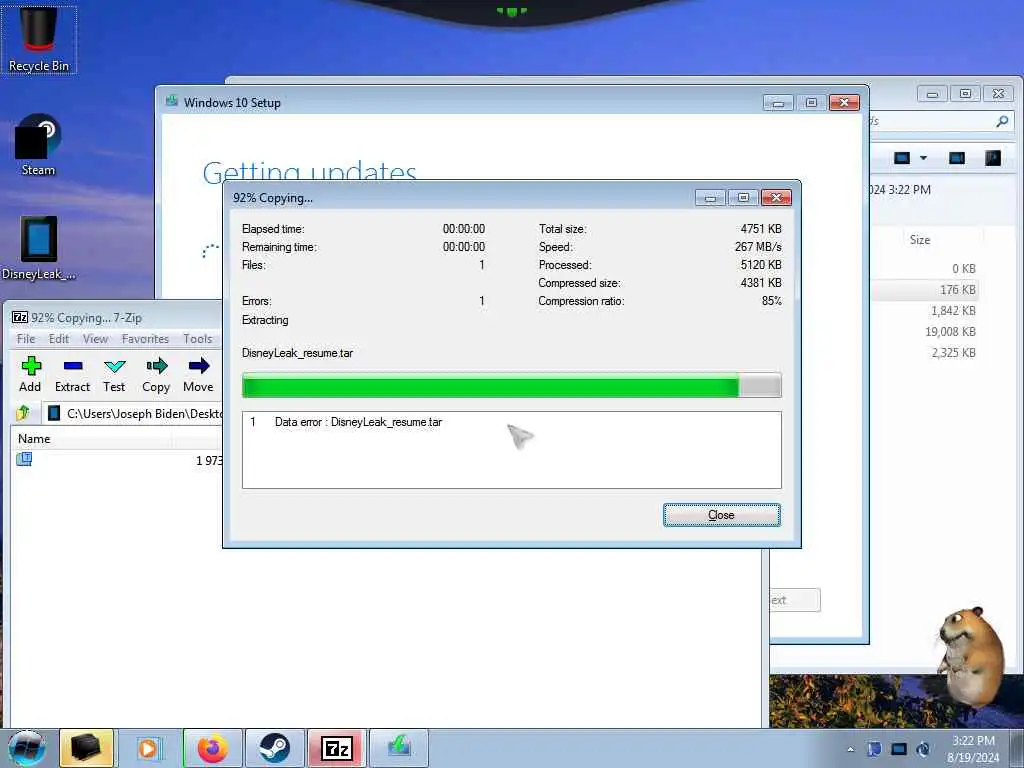Click the green copying progress bar
1024x768 pixels.
(x=511, y=385)
